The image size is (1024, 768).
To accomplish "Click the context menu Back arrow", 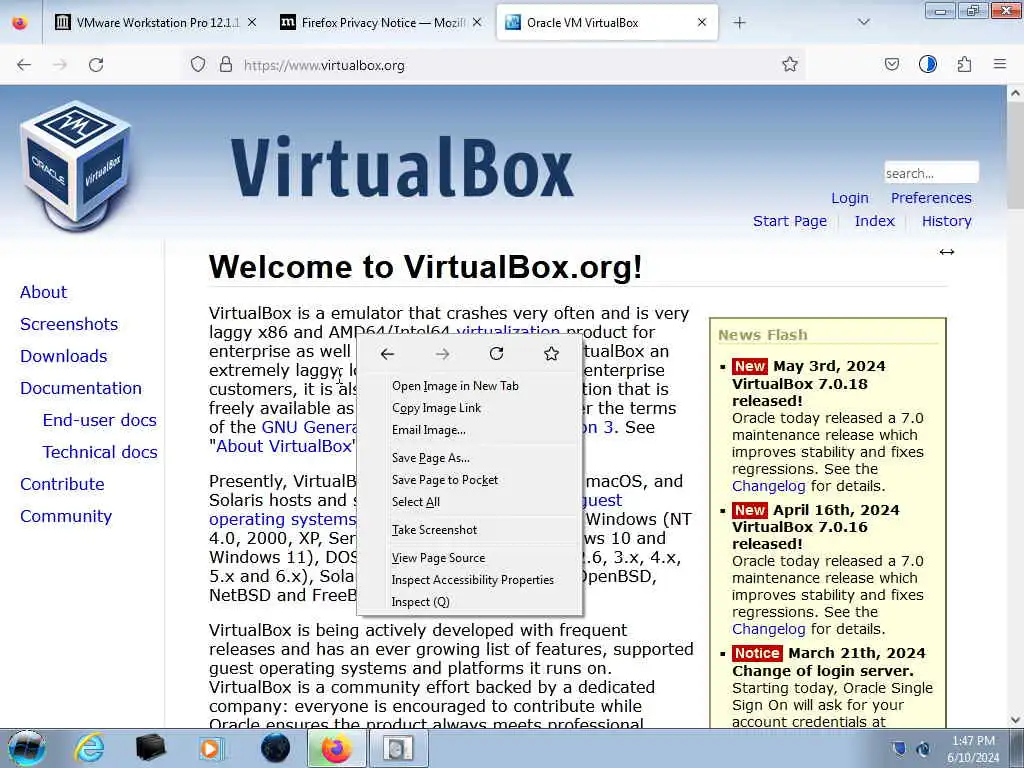I will pos(387,354).
